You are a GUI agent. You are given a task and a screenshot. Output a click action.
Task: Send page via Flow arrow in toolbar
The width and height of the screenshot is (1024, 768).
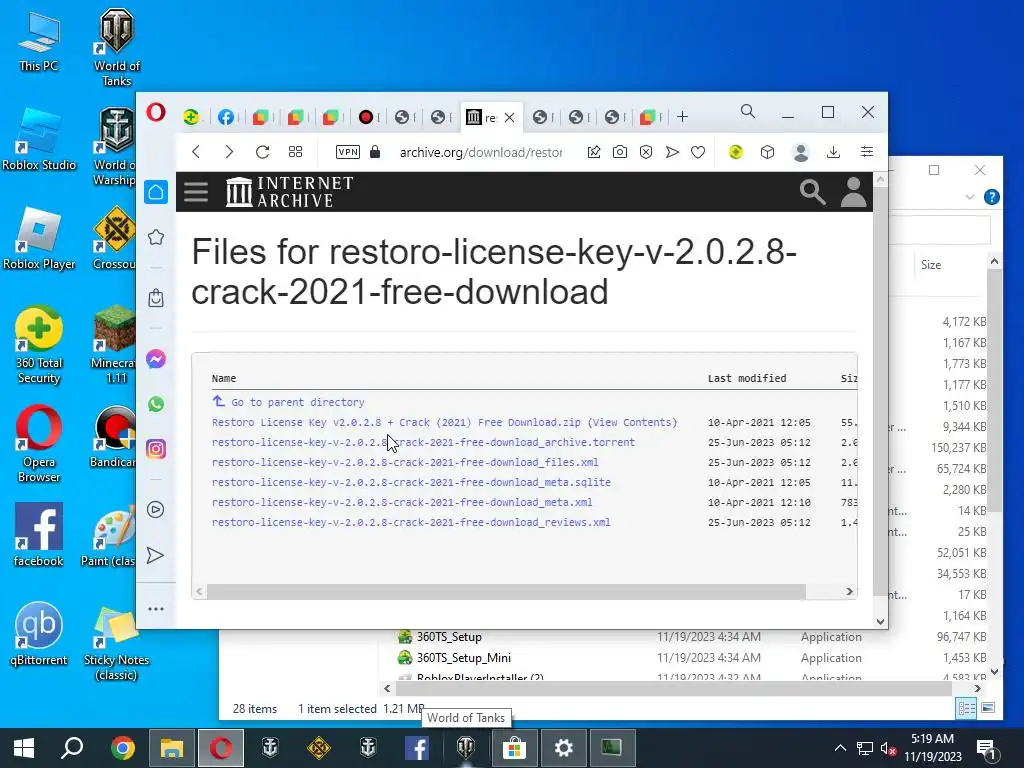point(672,152)
